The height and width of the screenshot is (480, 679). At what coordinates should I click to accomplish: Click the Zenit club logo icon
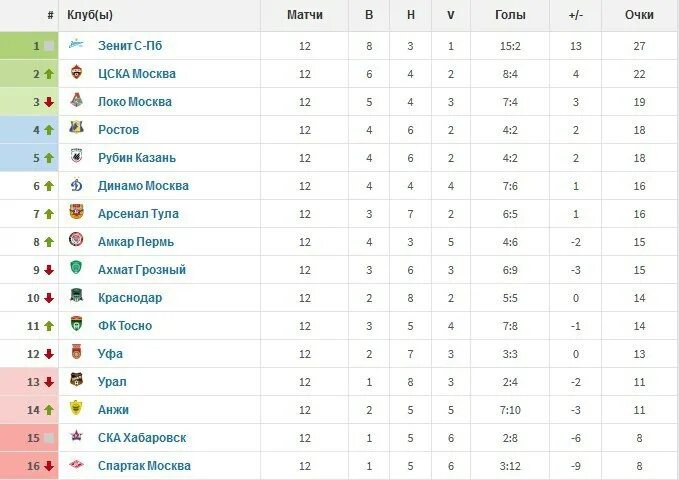click(x=76, y=44)
